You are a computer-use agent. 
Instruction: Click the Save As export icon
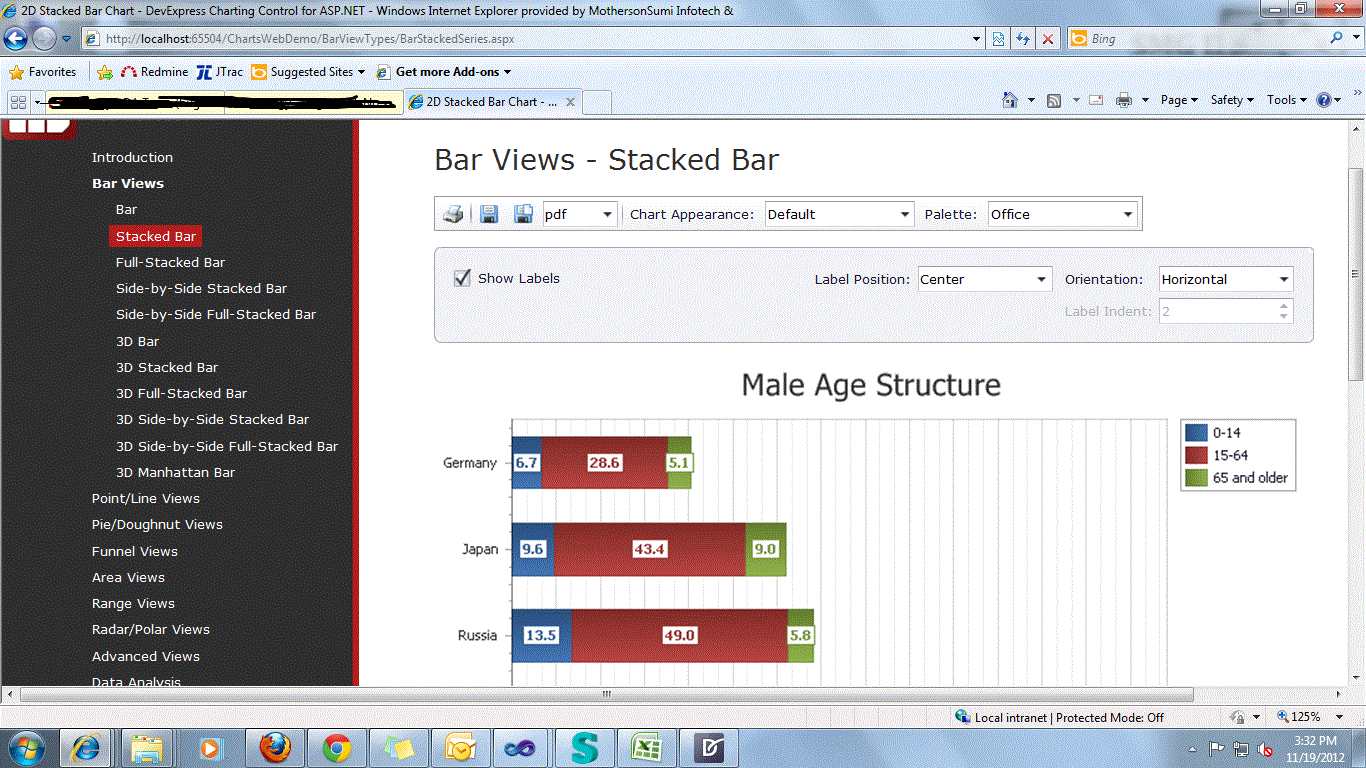tap(523, 213)
